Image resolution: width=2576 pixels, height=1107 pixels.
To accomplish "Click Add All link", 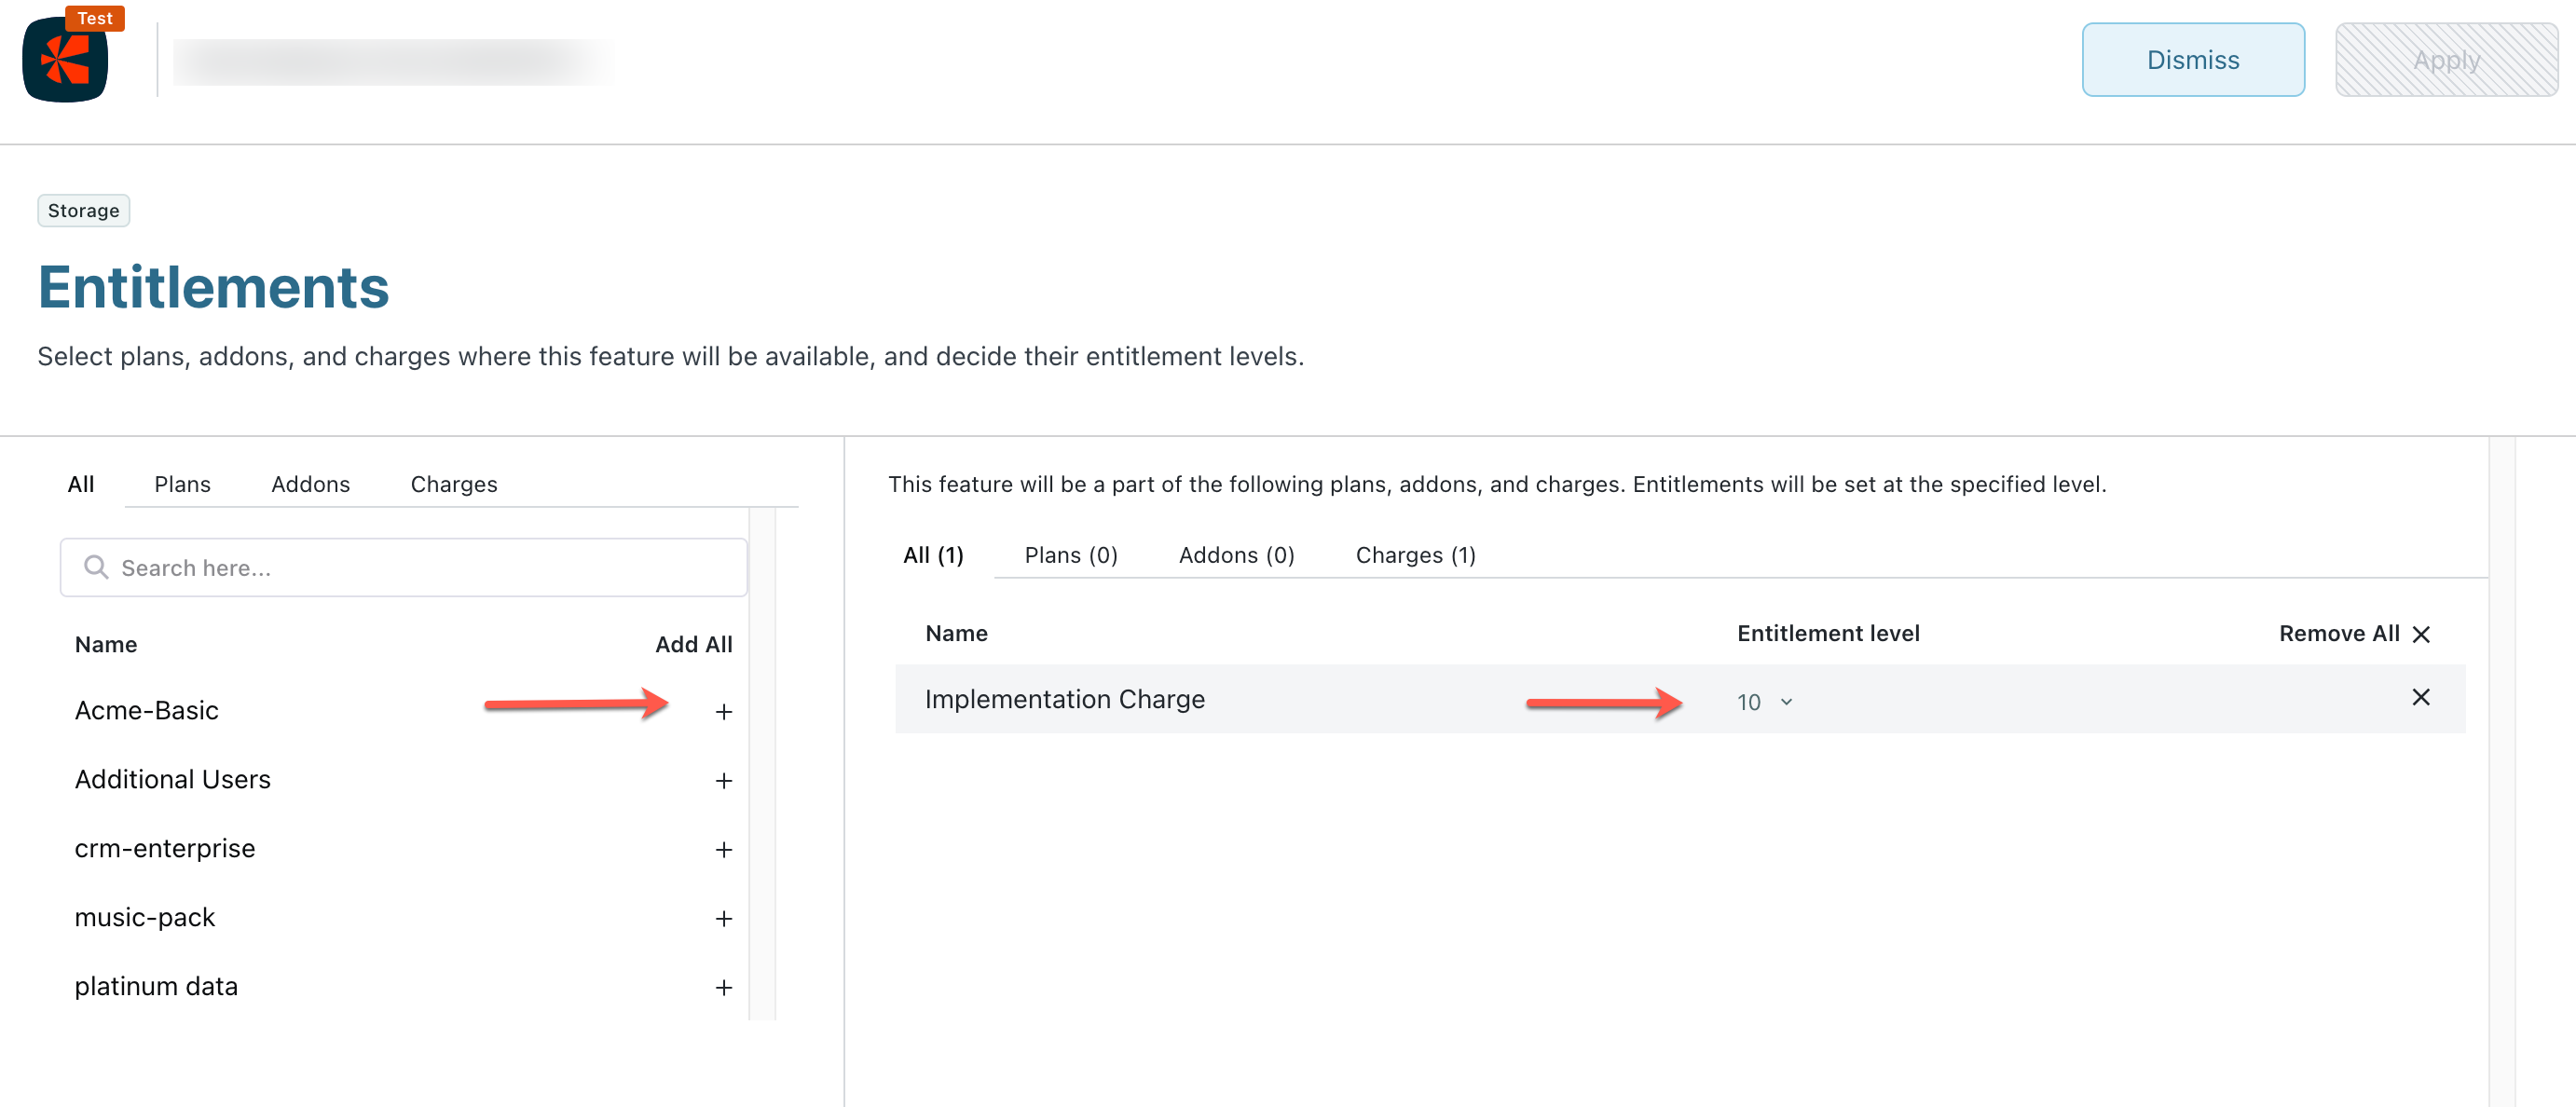I will [693, 644].
